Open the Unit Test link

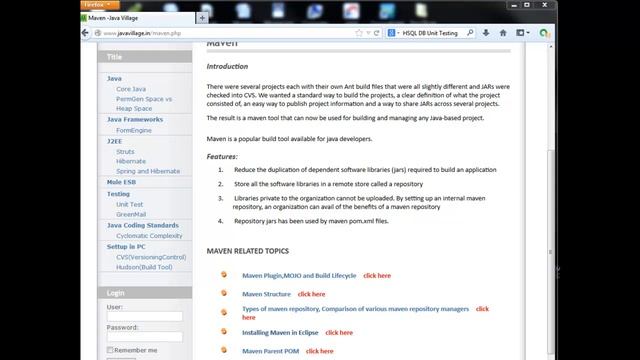[129, 204]
